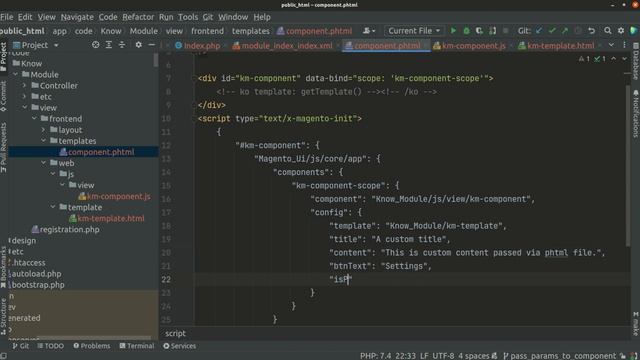Open the Services tool window

180,346
